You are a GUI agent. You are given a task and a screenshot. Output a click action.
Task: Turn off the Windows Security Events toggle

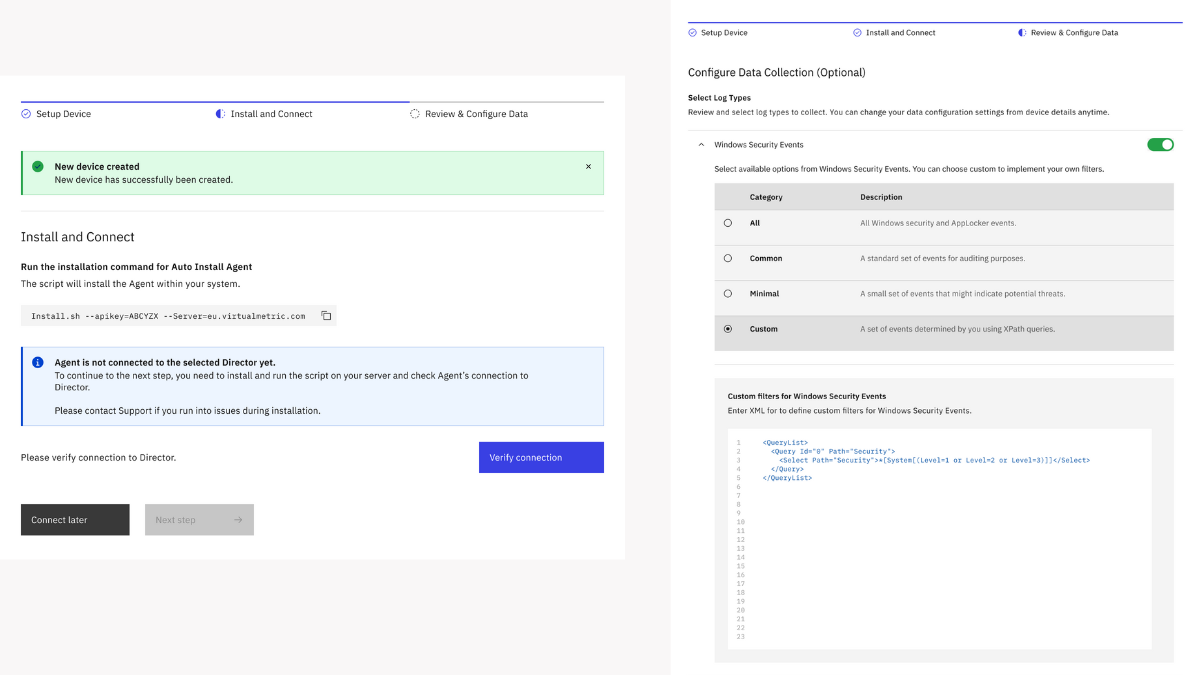coord(1160,145)
